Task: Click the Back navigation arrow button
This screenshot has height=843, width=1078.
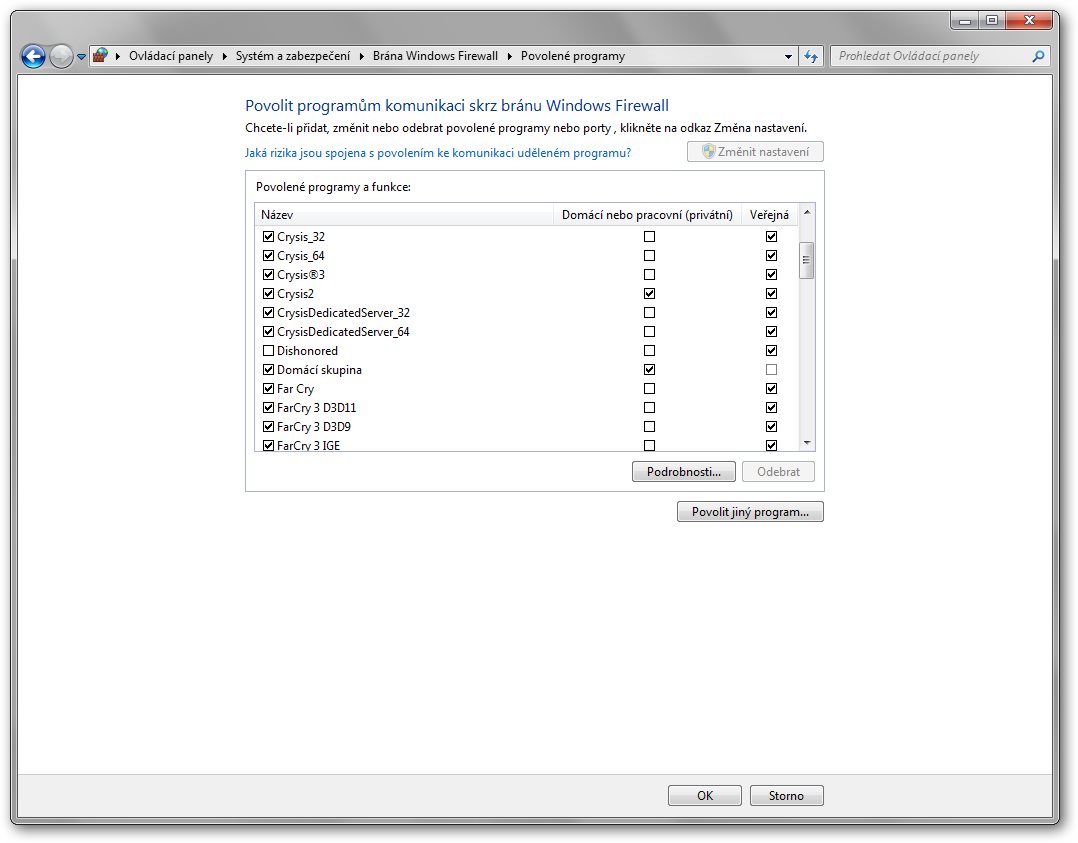Action: pos(33,57)
